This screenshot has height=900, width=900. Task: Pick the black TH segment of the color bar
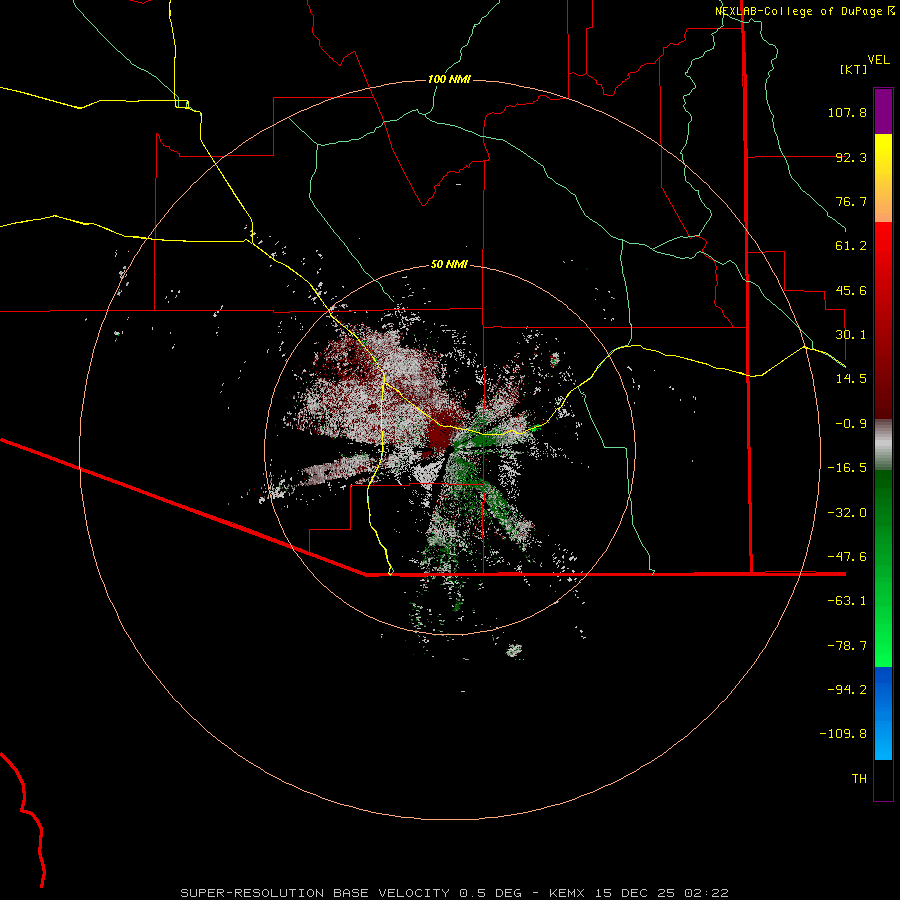click(883, 779)
